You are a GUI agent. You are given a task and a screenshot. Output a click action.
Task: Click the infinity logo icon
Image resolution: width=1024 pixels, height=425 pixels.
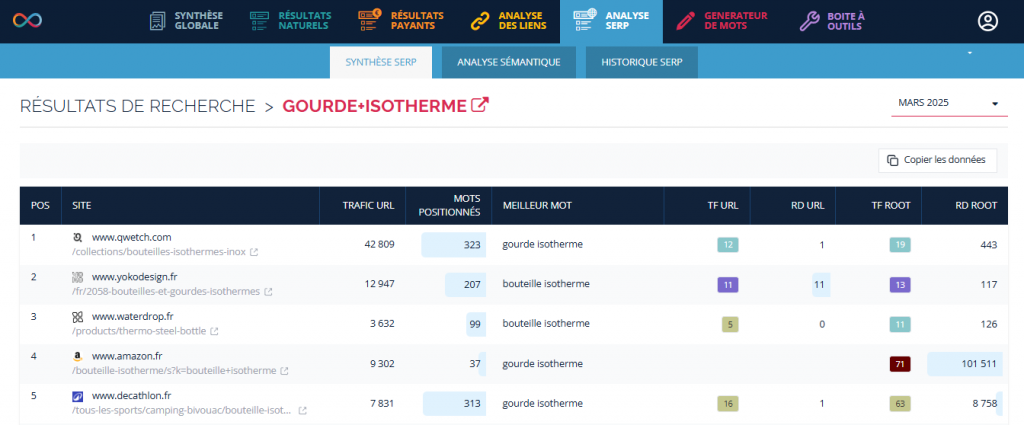pyautogui.click(x=27, y=20)
